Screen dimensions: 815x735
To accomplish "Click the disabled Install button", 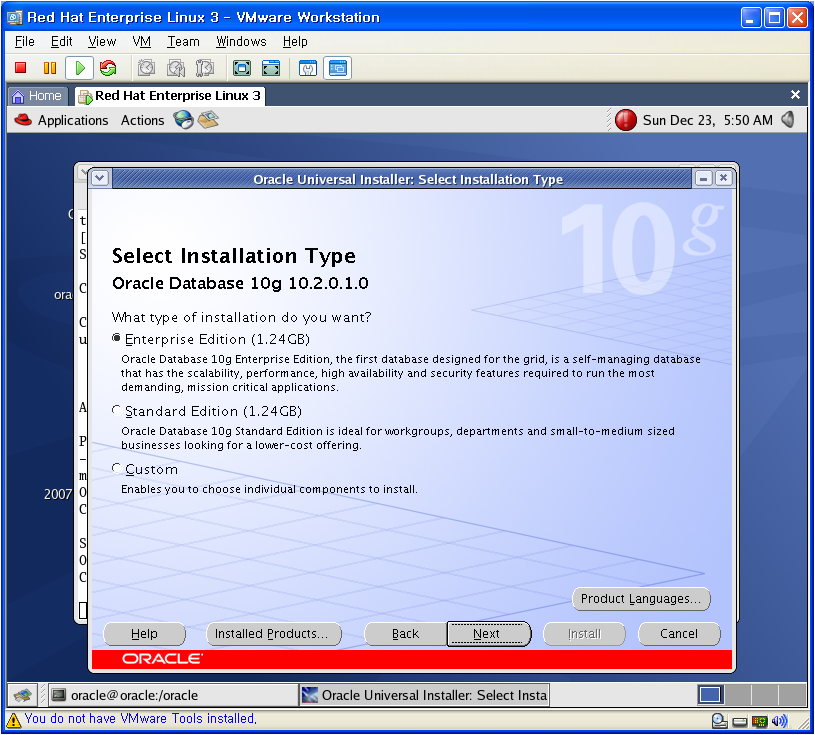I will tap(584, 634).
